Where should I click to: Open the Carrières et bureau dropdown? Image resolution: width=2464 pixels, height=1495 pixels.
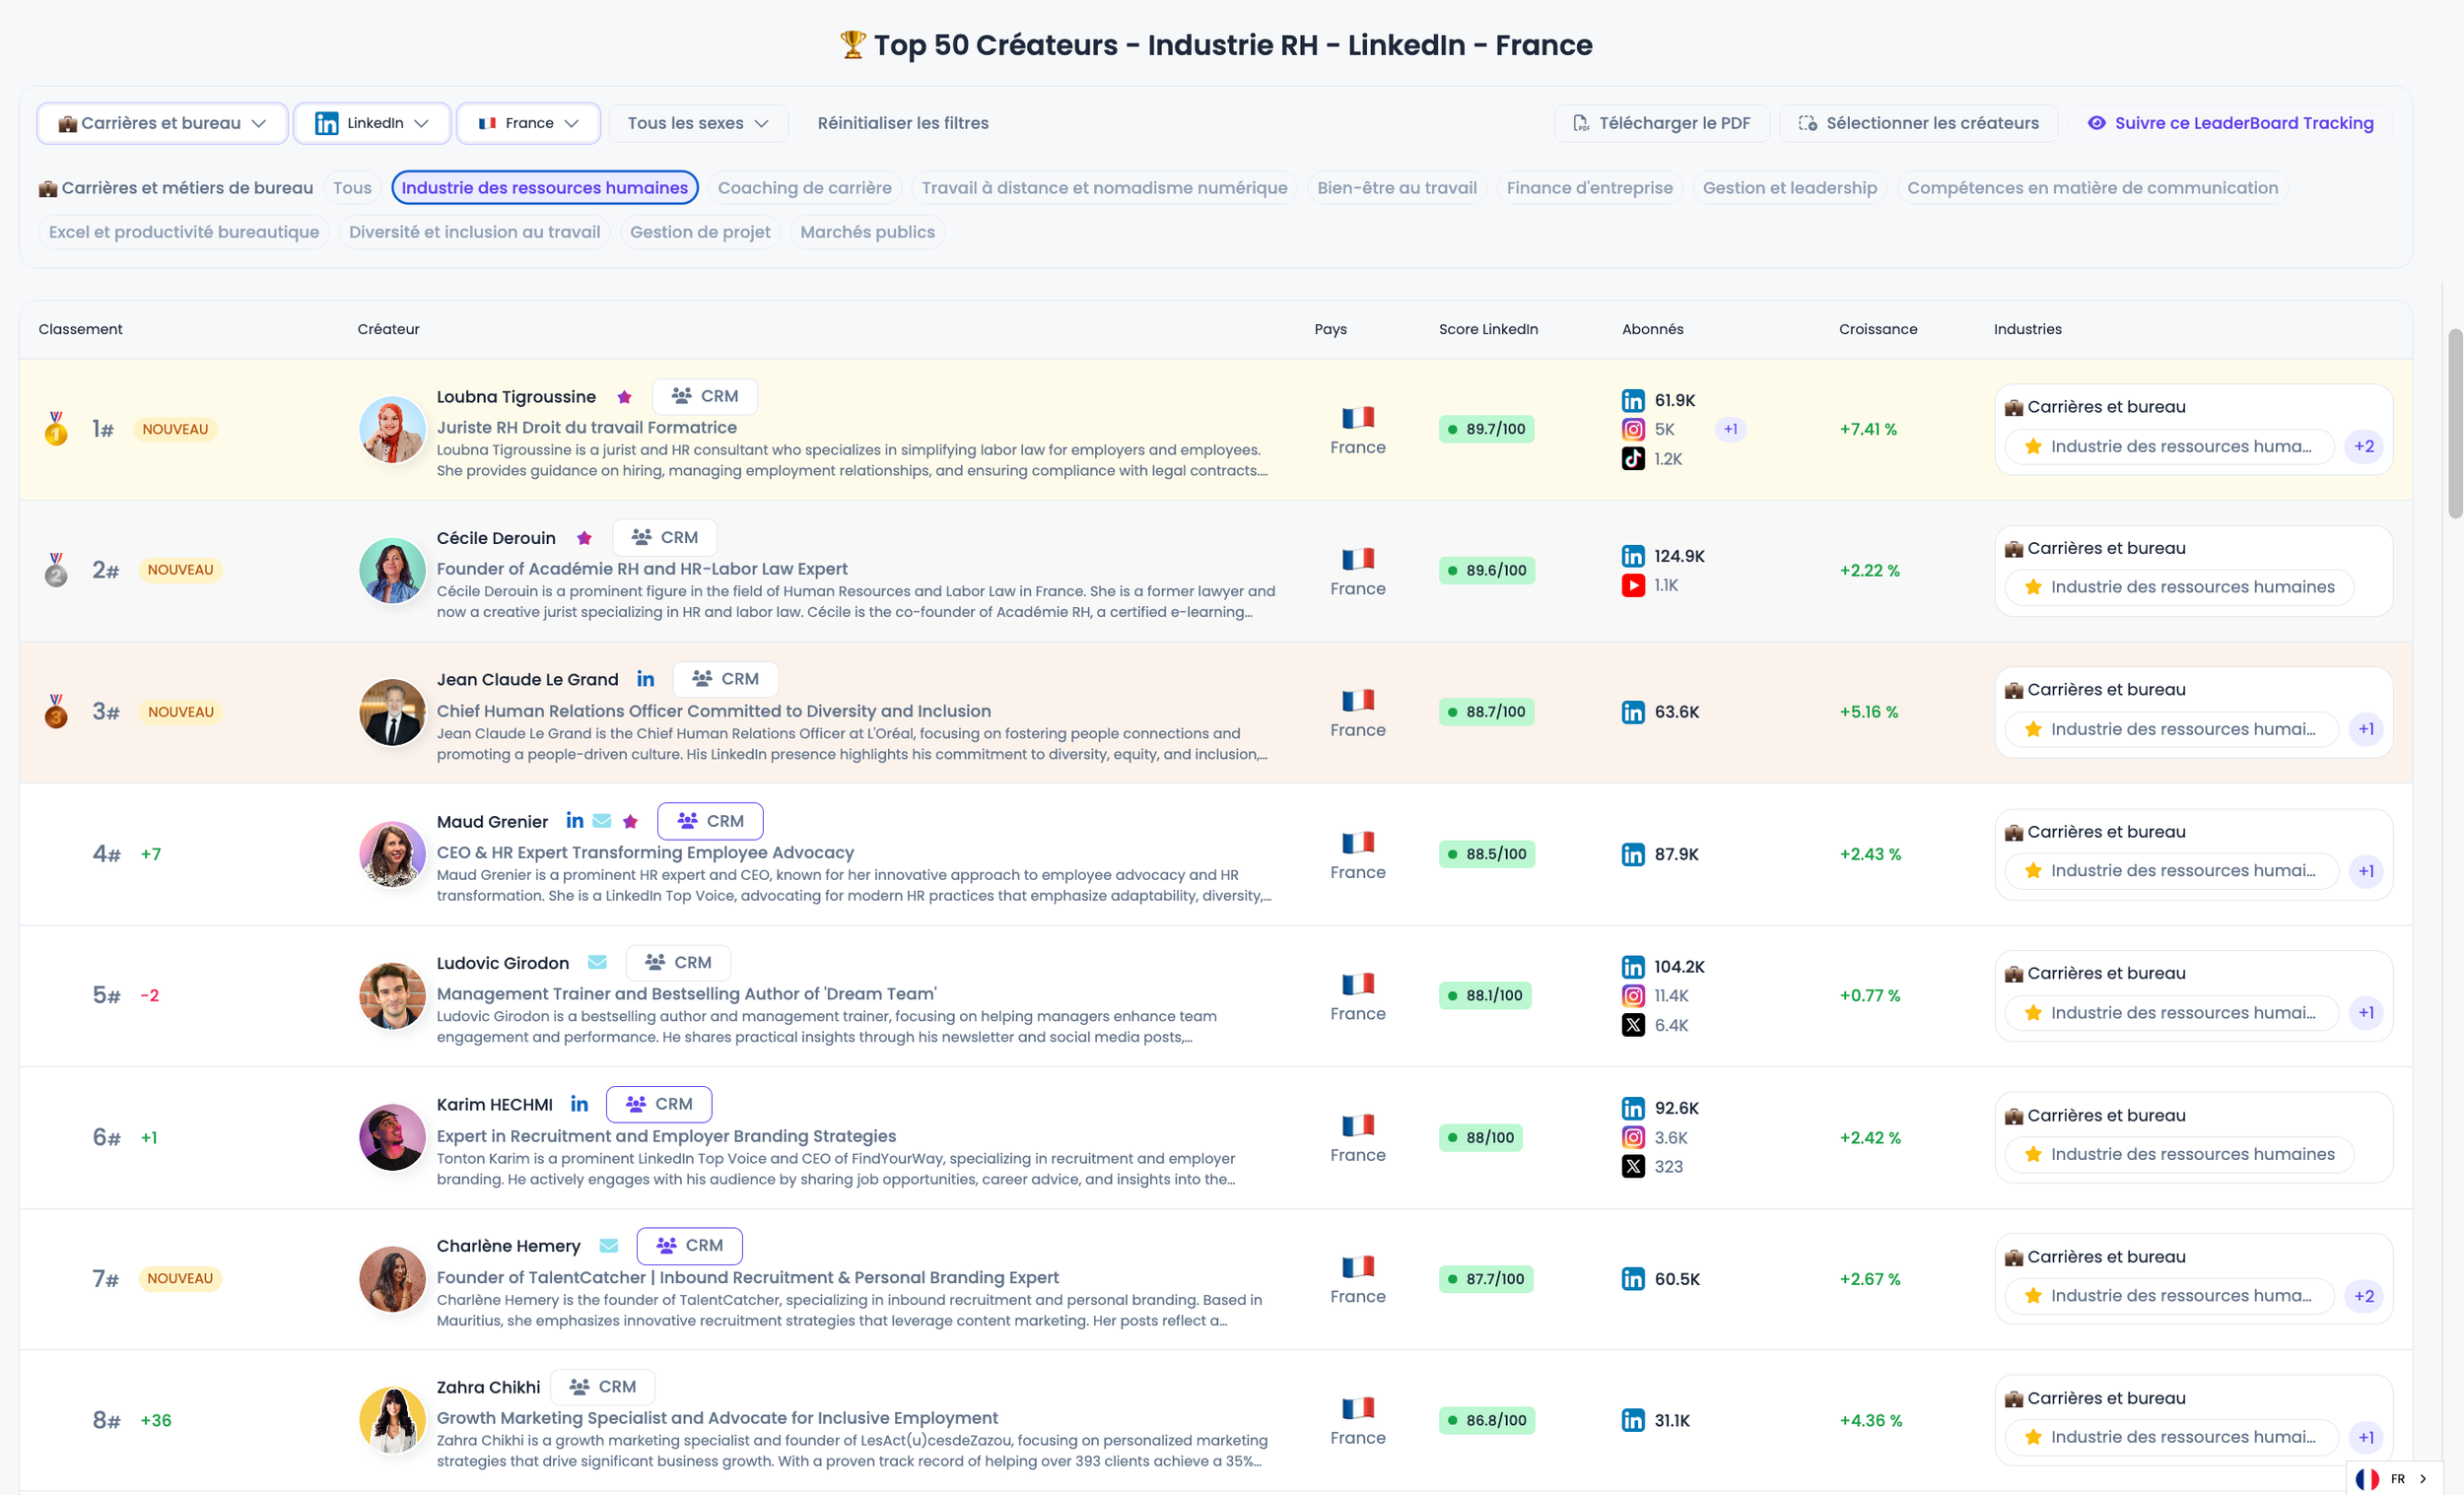click(162, 123)
